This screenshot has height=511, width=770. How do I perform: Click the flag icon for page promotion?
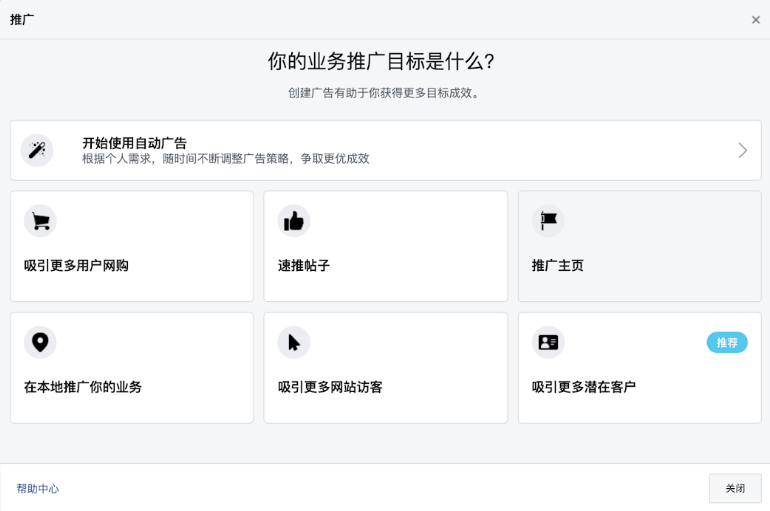pos(548,221)
